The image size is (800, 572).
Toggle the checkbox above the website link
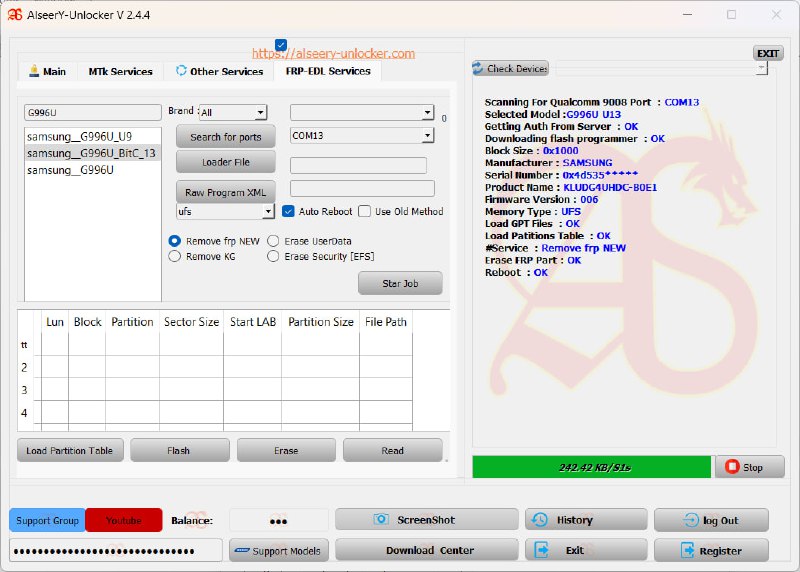281,44
